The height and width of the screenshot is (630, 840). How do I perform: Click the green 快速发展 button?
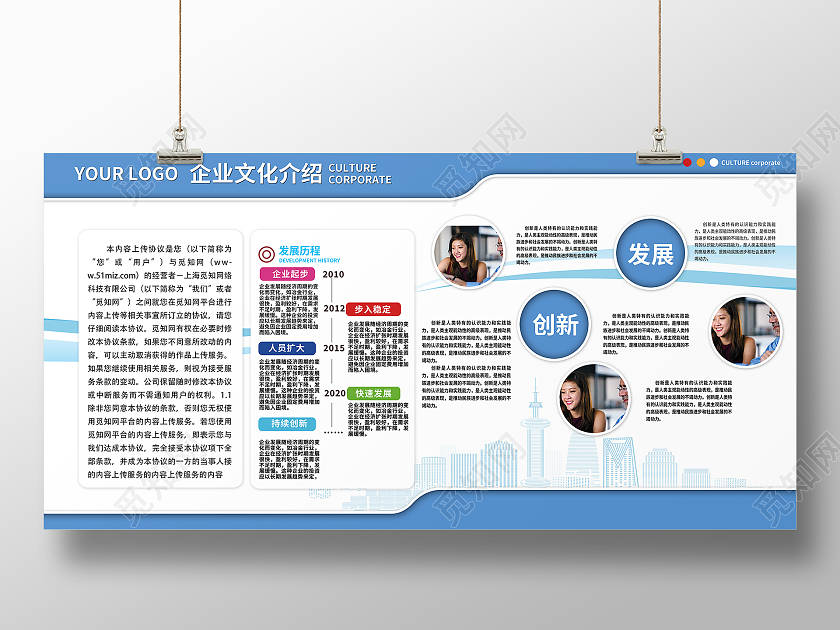pyautogui.click(x=373, y=392)
